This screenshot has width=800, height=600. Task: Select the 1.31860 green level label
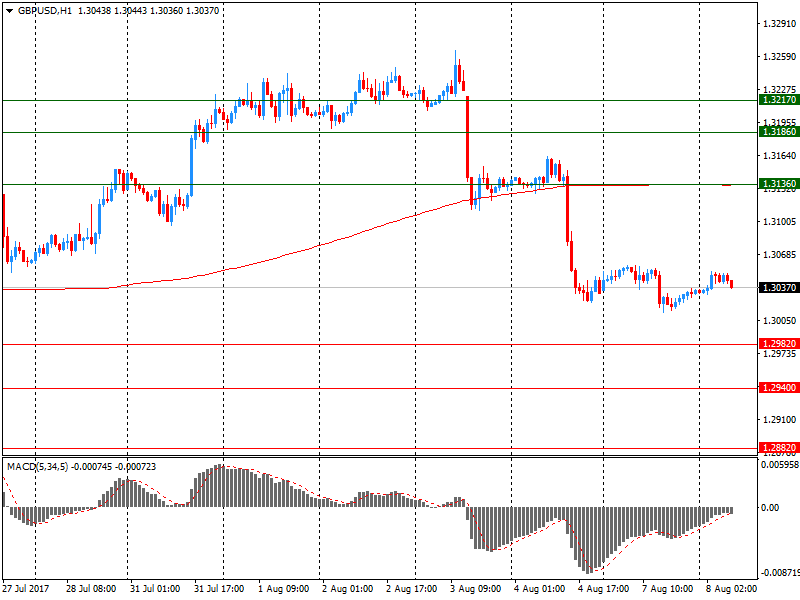tap(779, 132)
